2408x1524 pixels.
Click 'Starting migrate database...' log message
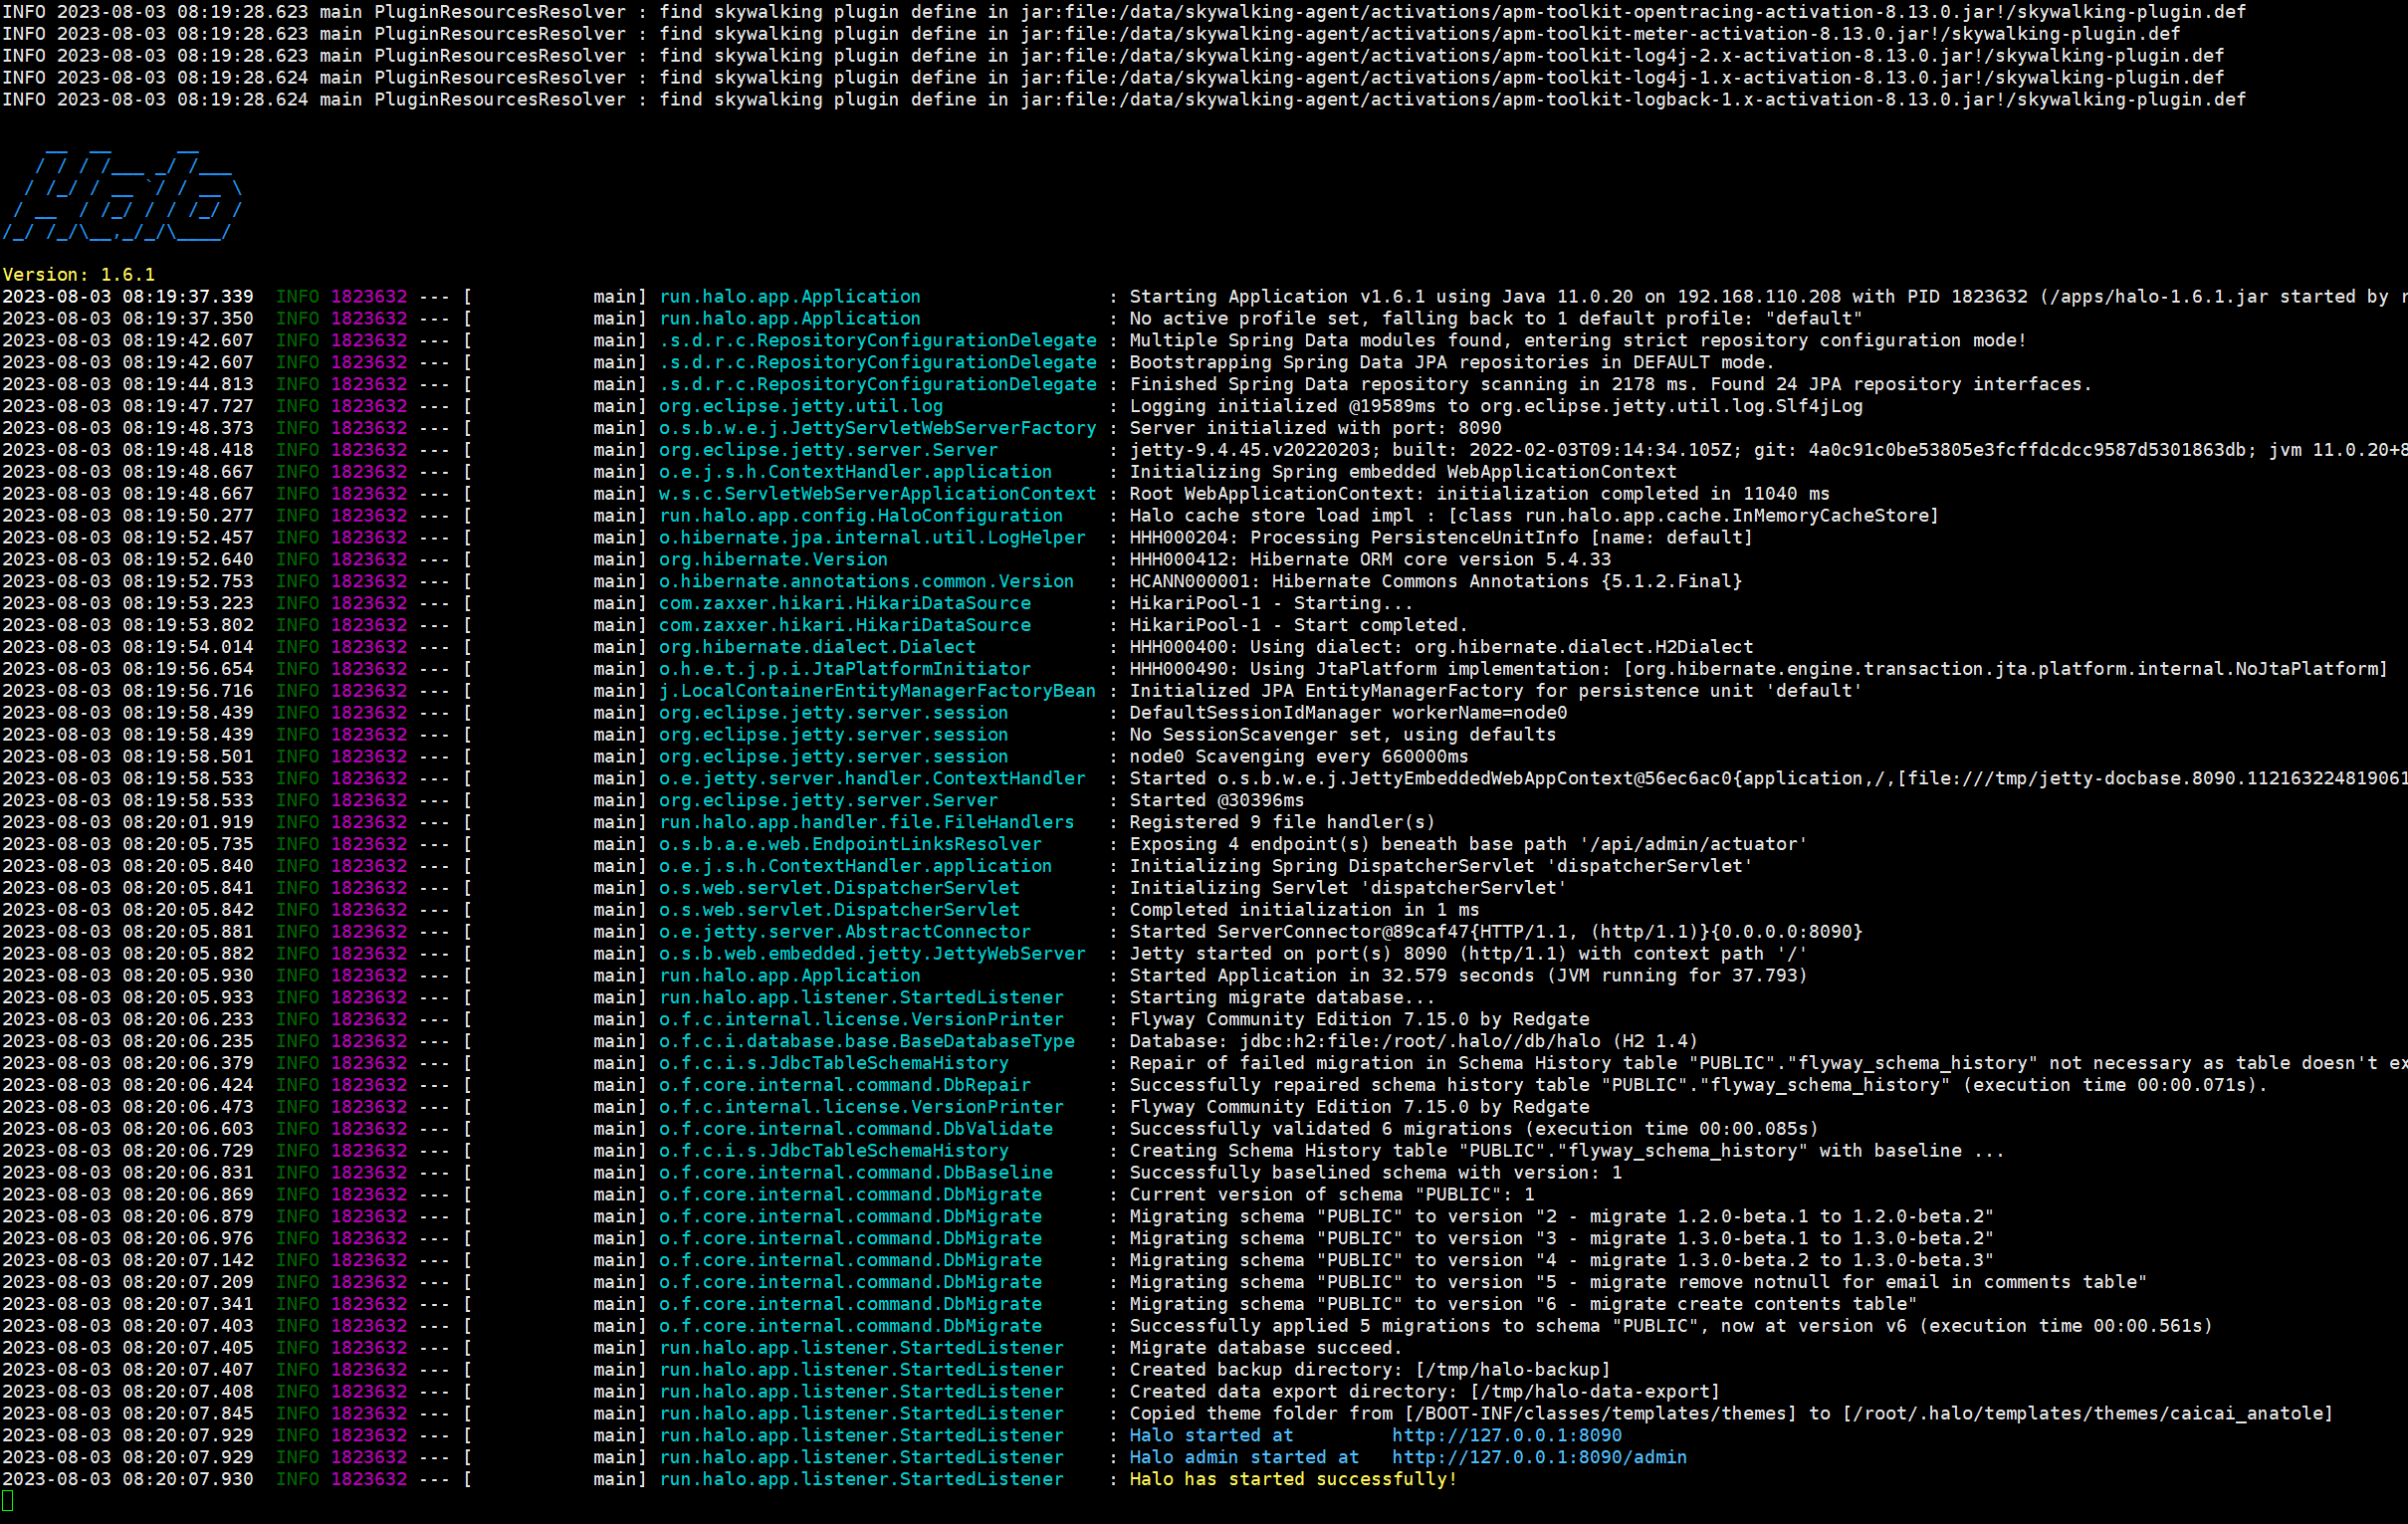click(x=1282, y=997)
